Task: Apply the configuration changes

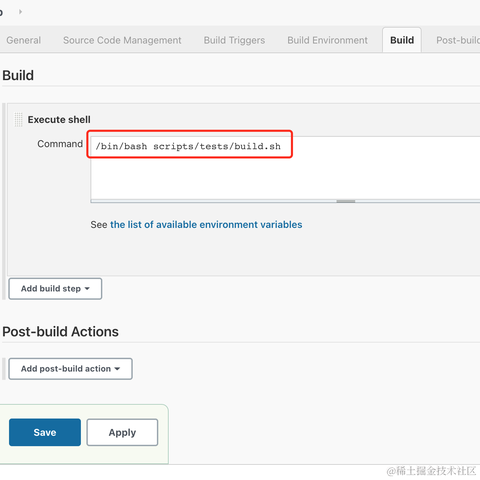Action: [x=122, y=432]
